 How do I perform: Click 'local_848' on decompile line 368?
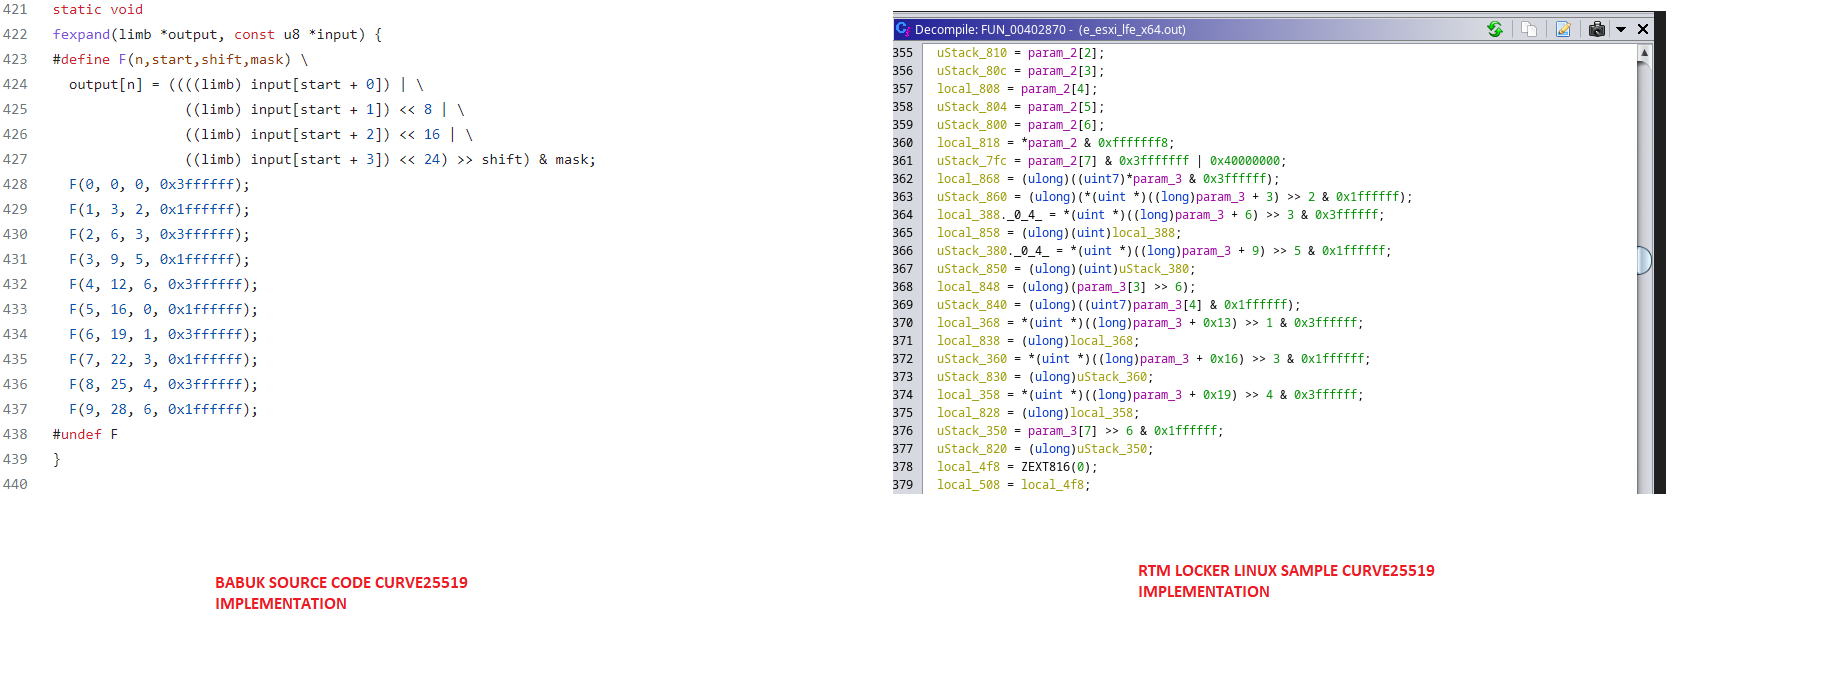pos(968,287)
